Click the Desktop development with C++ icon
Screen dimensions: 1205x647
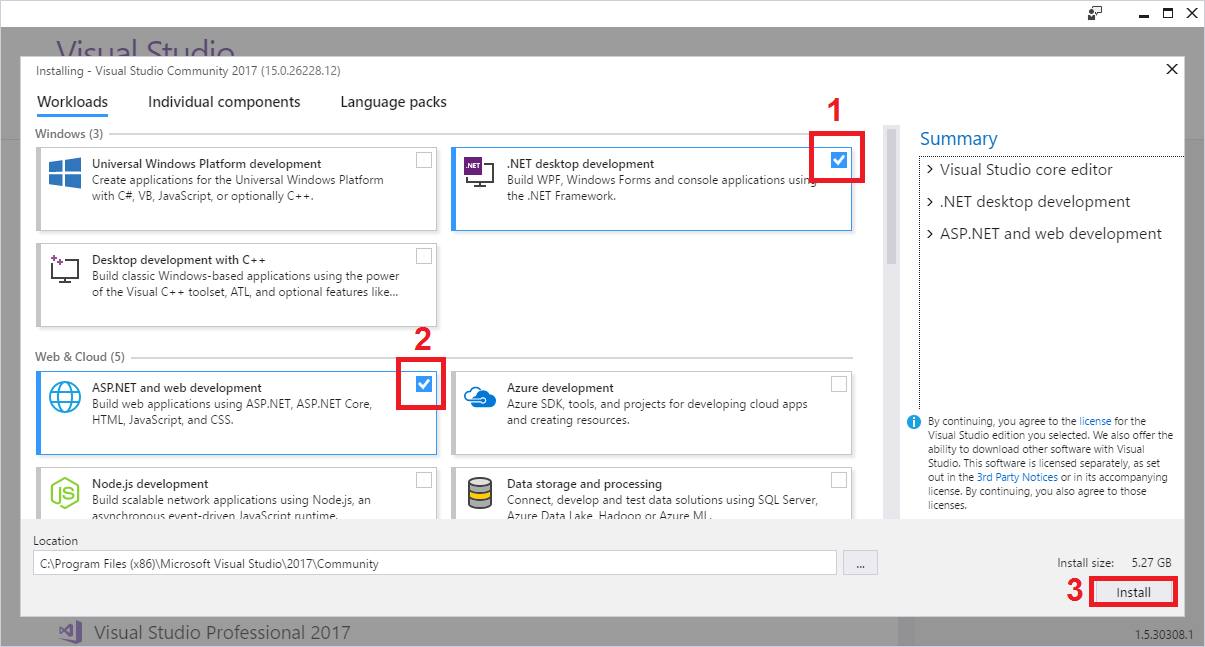click(65, 268)
